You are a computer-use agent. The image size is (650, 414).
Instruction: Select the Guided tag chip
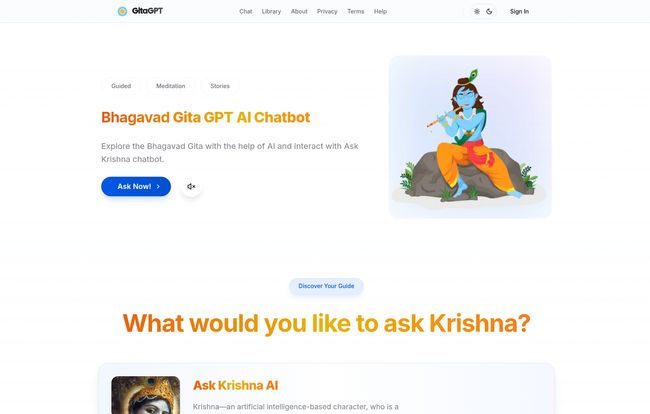pos(121,86)
